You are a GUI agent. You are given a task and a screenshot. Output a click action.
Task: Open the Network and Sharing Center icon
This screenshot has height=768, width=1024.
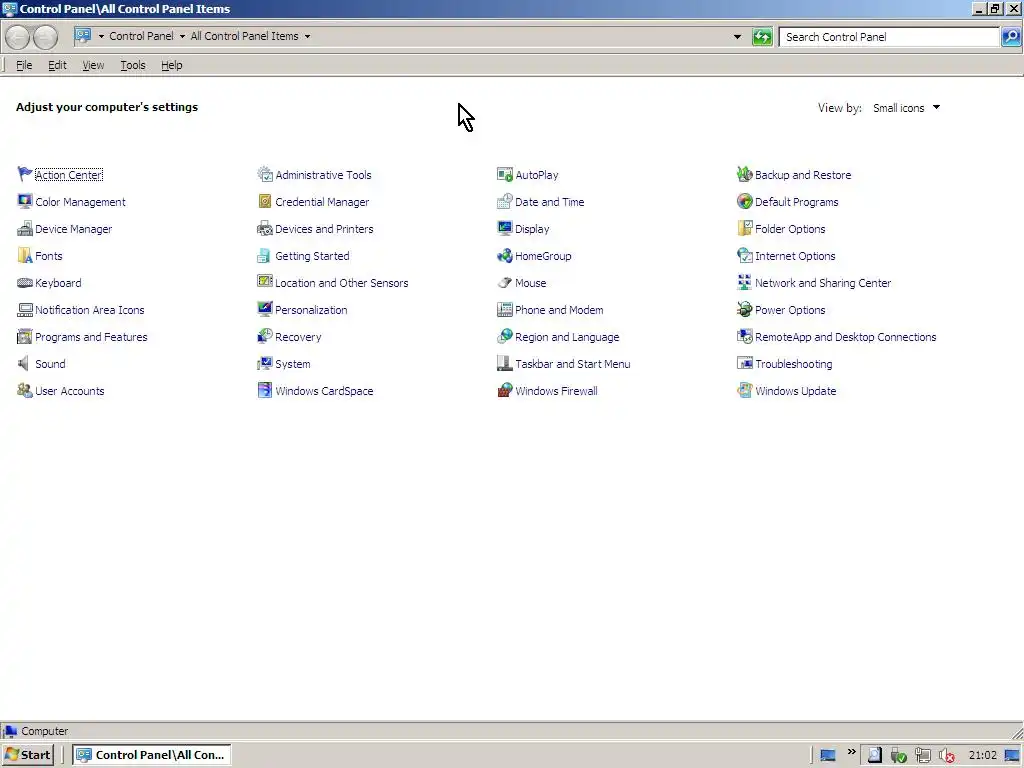click(744, 283)
